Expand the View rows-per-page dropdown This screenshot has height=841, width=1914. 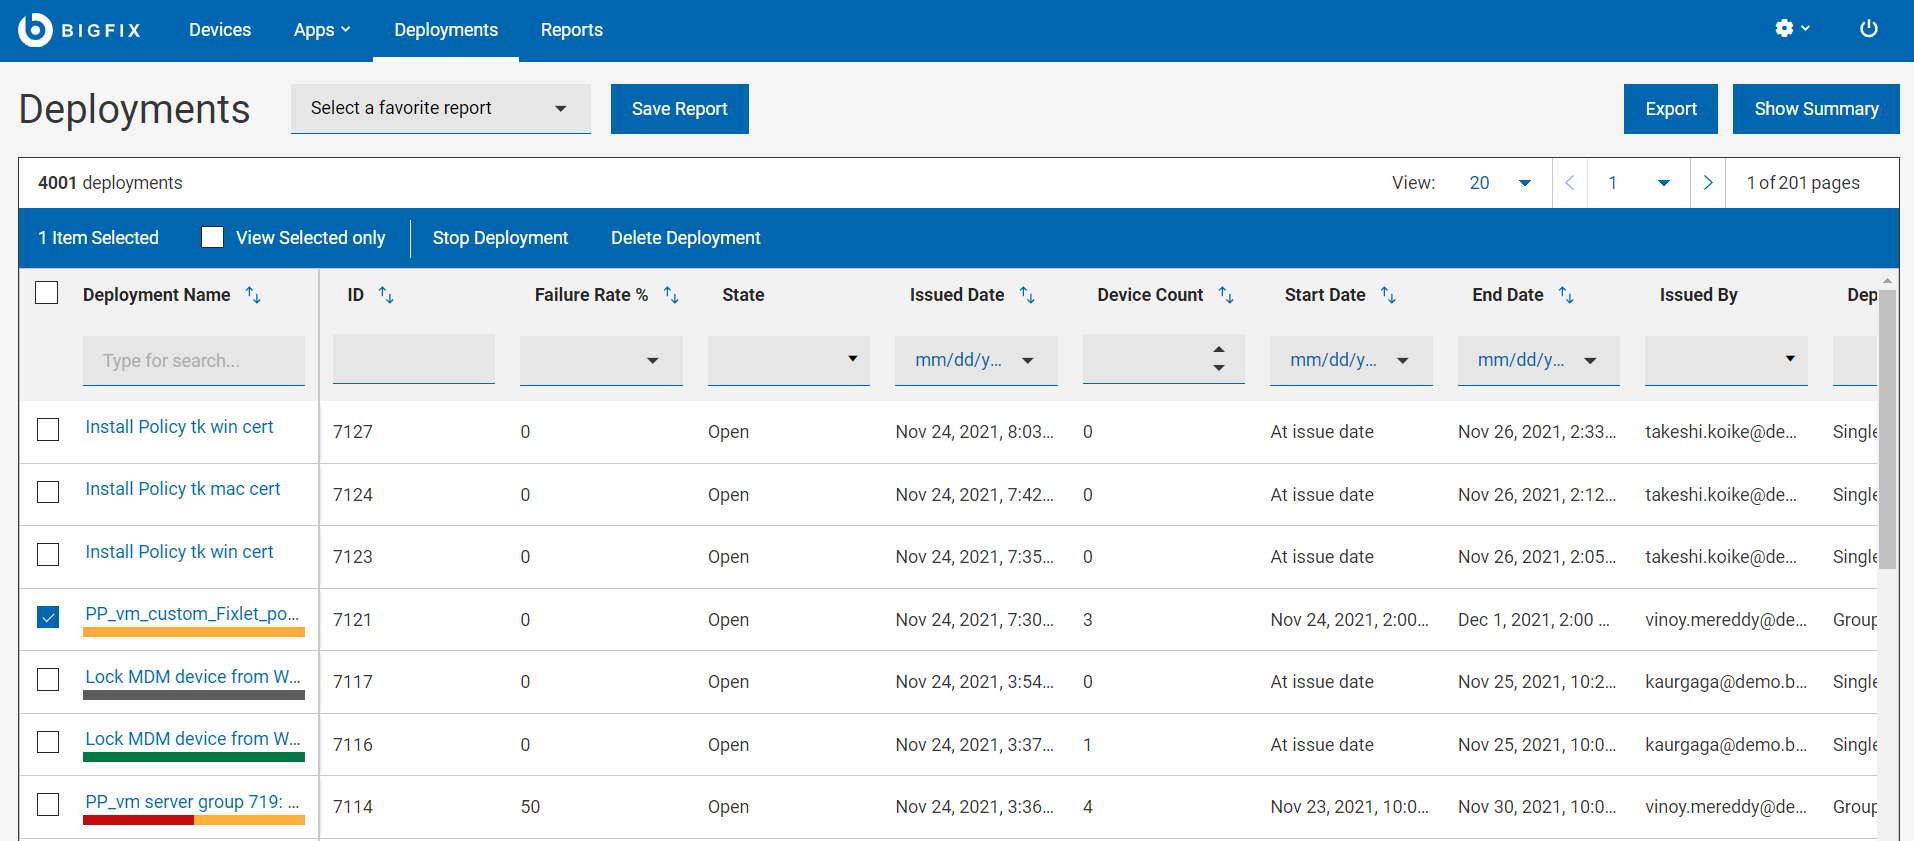[x=1499, y=183]
